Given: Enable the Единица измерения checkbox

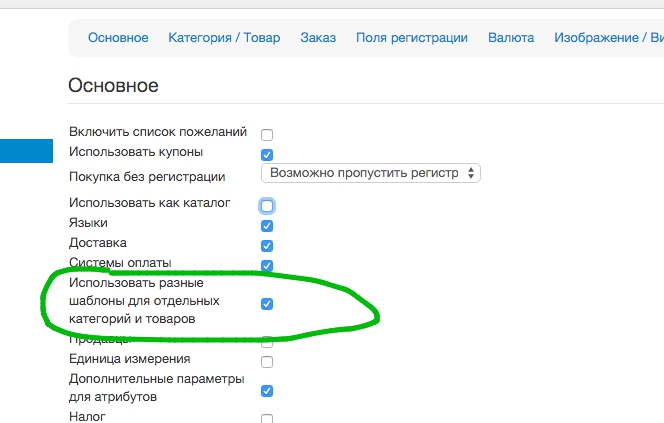Looking at the screenshot, I should 267,362.
